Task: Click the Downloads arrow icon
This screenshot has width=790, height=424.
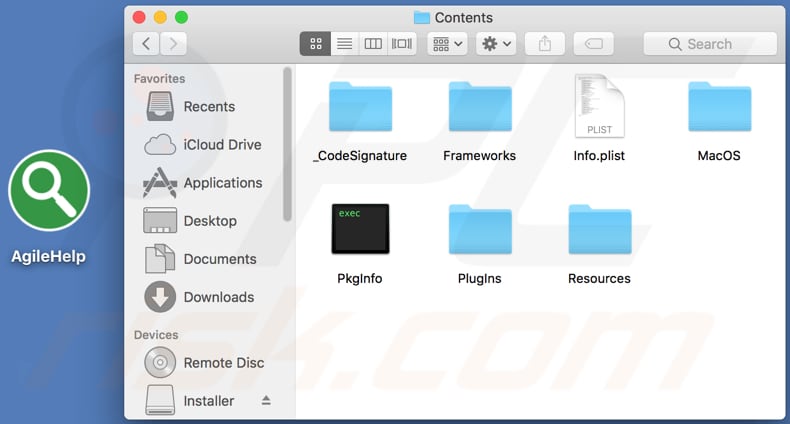Action: click(160, 297)
